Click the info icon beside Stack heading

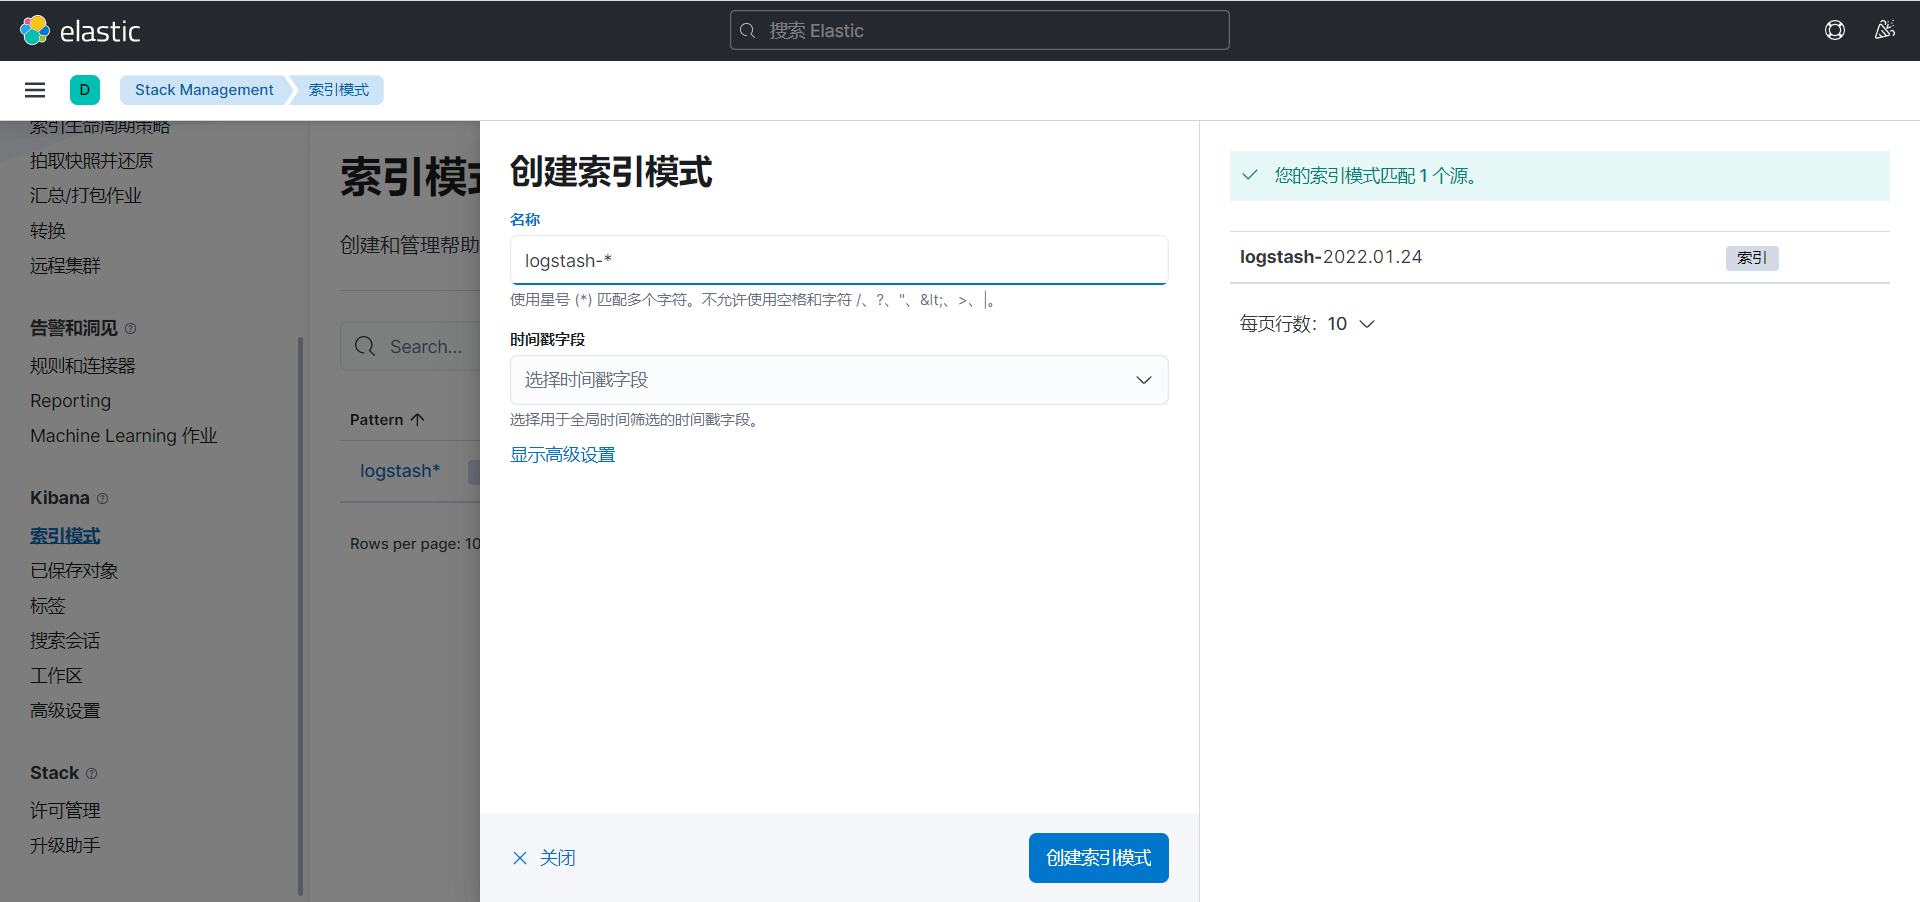pos(92,774)
